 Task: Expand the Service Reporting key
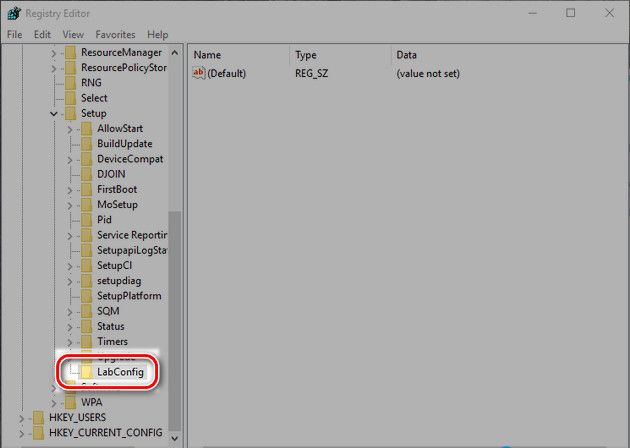point(70,236)
